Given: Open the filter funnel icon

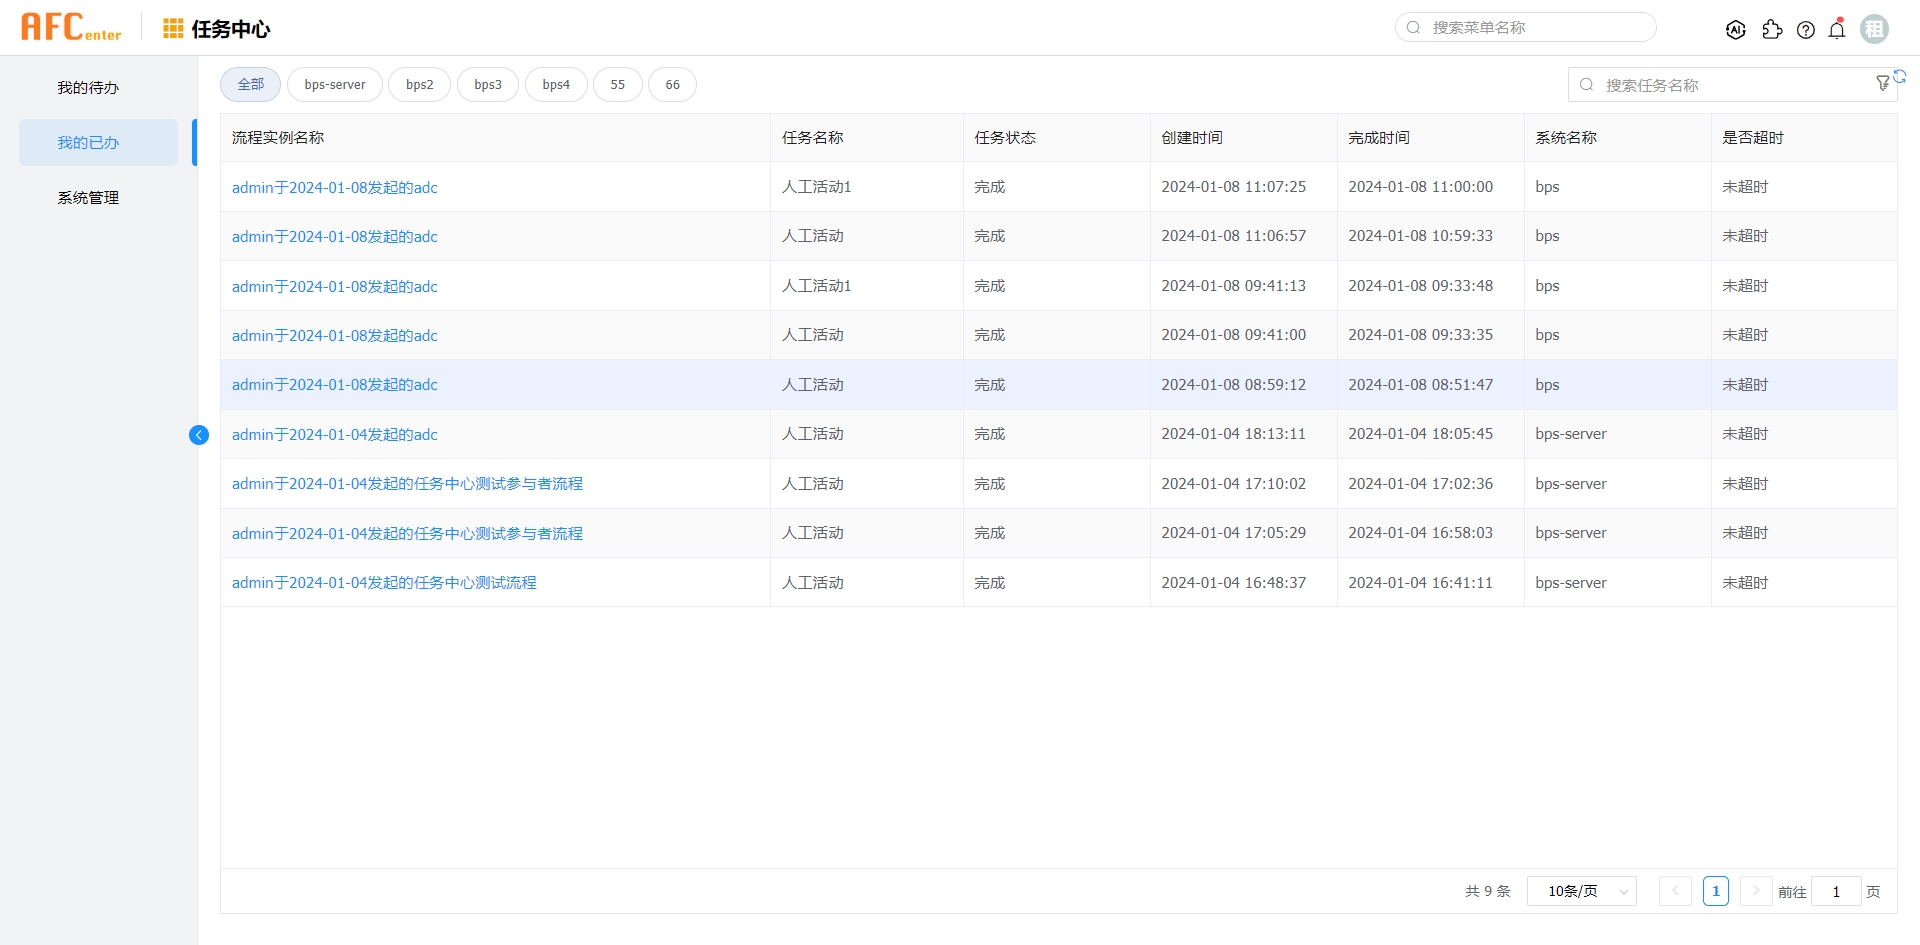Looking at the screenshot, I should click(x=1884, y=83).
